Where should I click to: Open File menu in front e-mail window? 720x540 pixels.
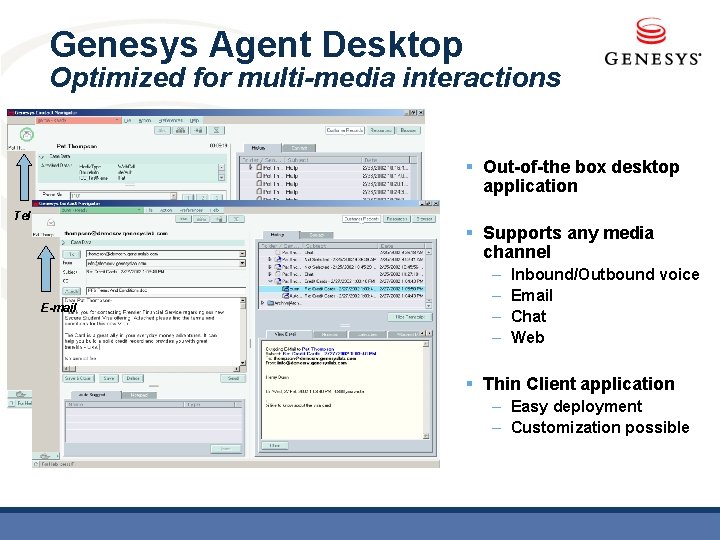pyautogui.click(x=151, y=210)
